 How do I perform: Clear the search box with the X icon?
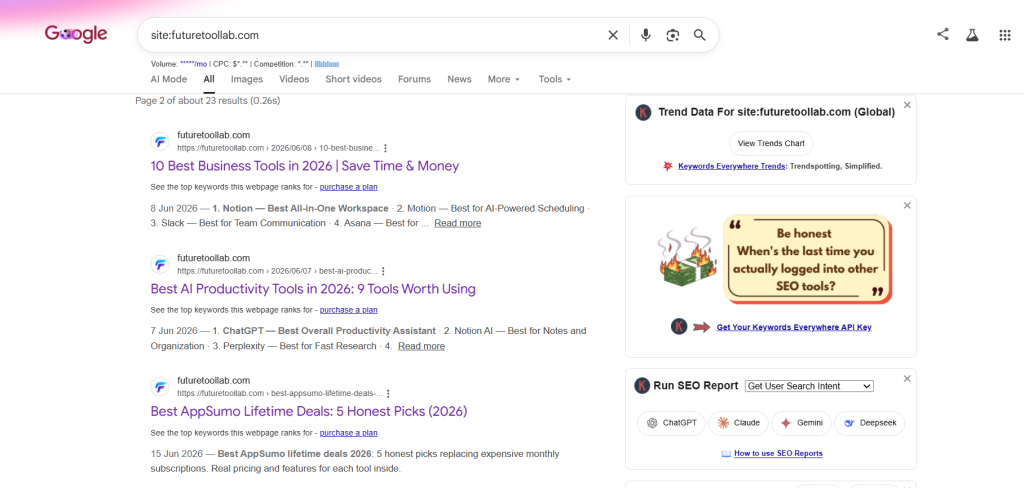(x=613, y=35)
